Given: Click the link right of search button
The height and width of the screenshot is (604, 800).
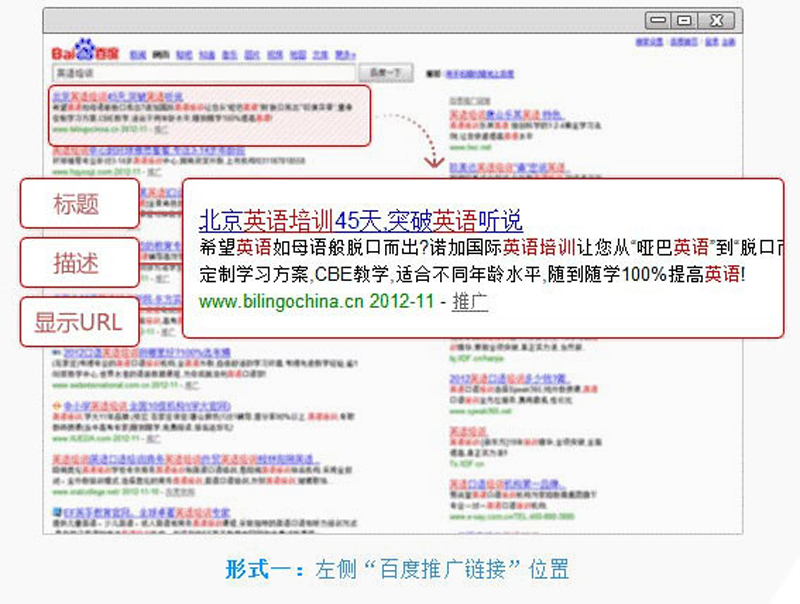Looking at the screenshot, I should coord(480,74).
